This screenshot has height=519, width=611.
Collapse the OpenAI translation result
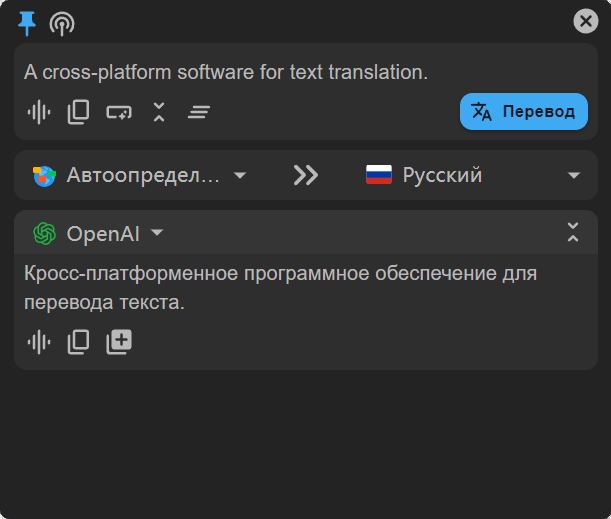[572, 232]
